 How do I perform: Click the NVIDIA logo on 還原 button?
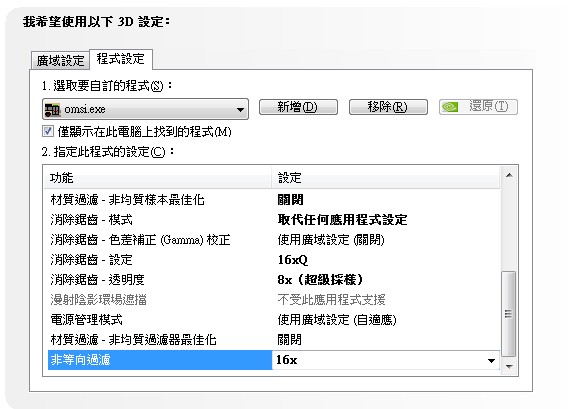tap(450, 107)
